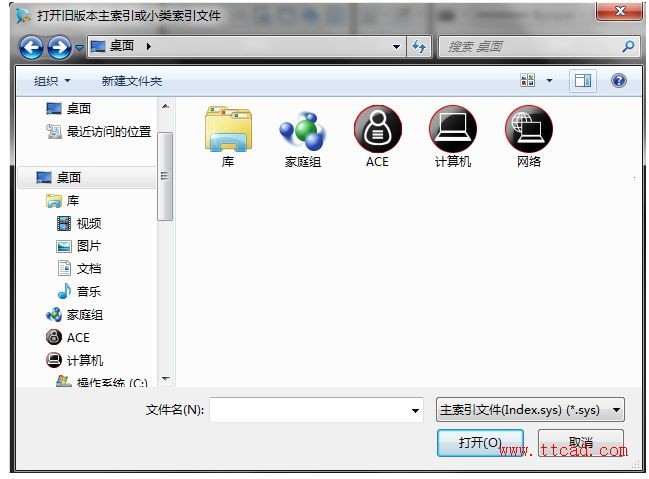The width and height of the screenshot is (649, 479).
Task: Click the blue help icon
Action: click(x=618, y=80)
